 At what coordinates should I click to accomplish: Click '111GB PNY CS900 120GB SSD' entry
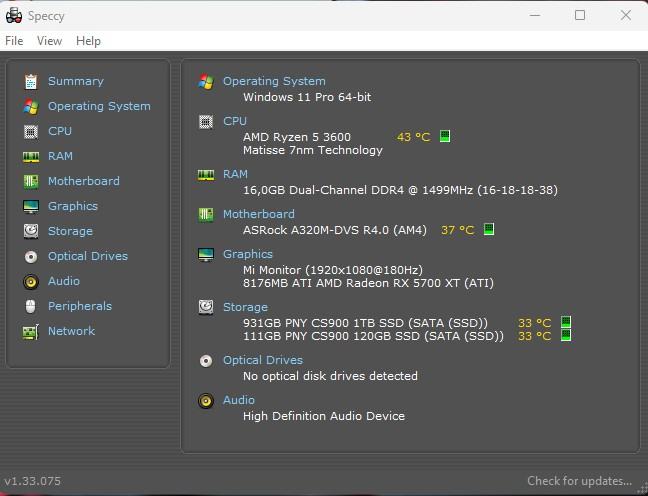tap(374, 336)
